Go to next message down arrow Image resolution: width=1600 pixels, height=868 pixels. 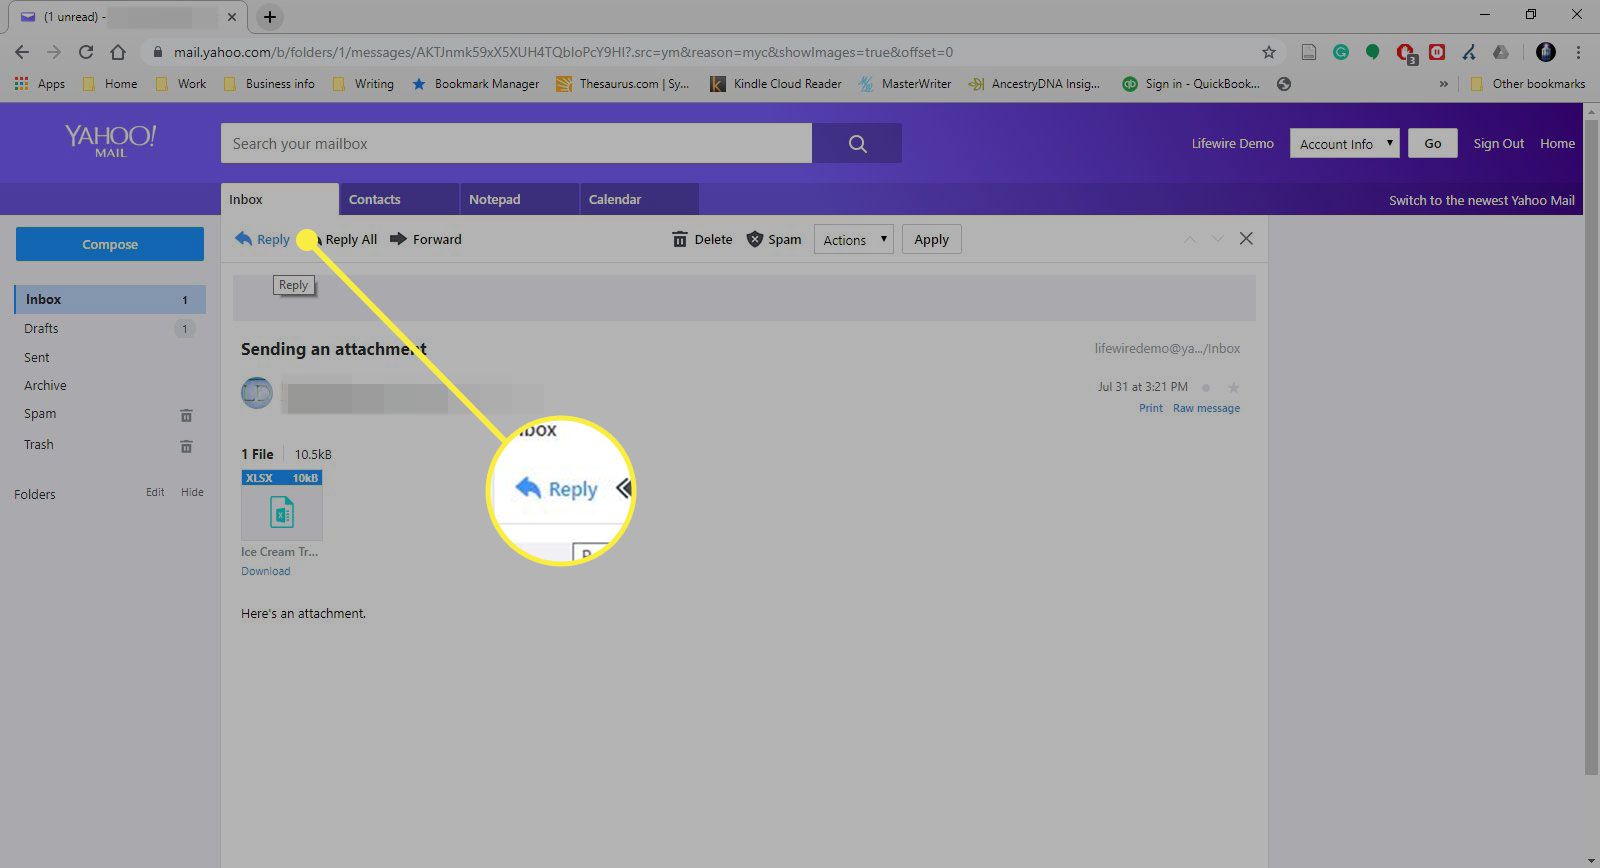pyautogui.click(x=1217, y=239)
